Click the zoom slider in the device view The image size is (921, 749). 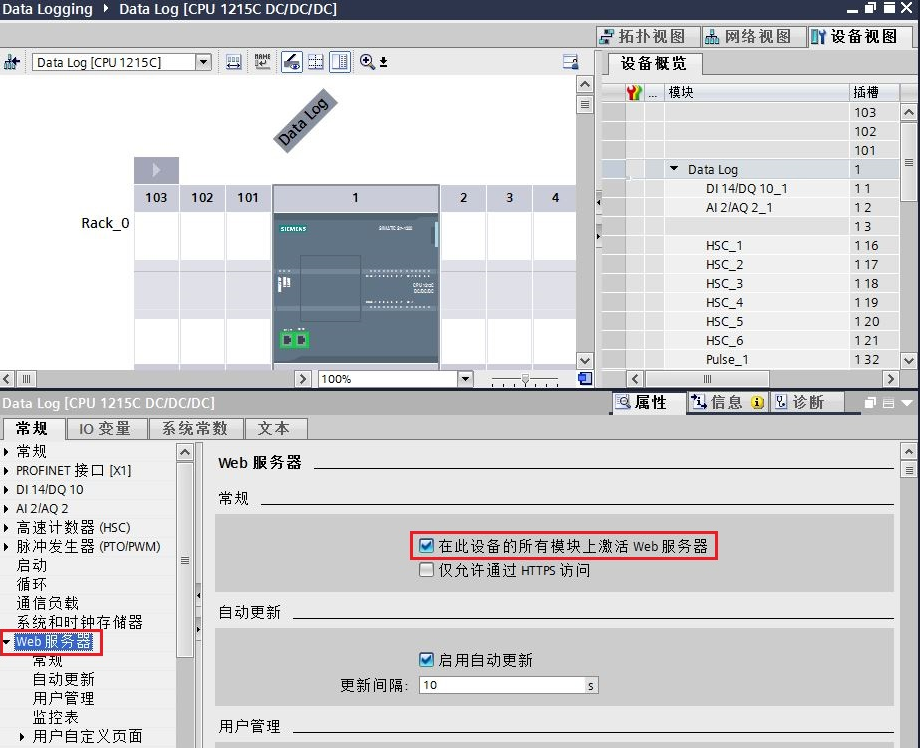point(524,379)
